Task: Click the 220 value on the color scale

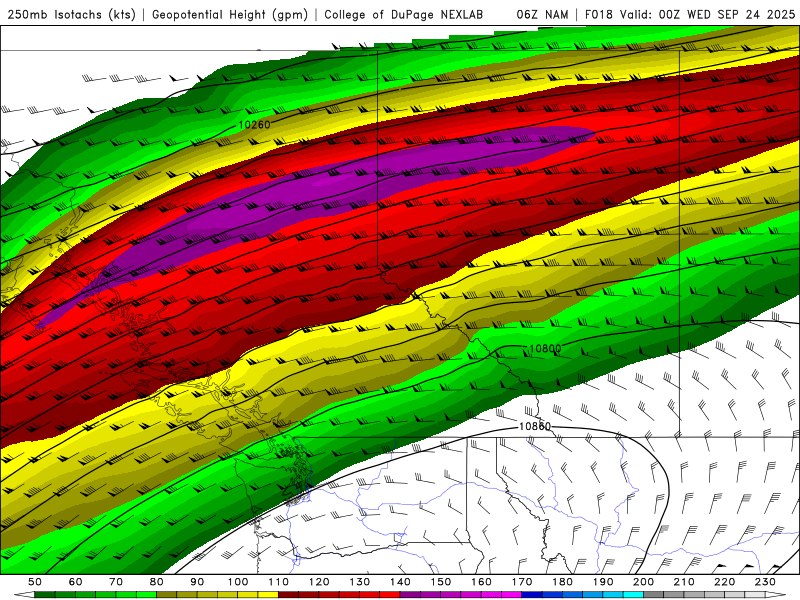Action: point(724,582)
